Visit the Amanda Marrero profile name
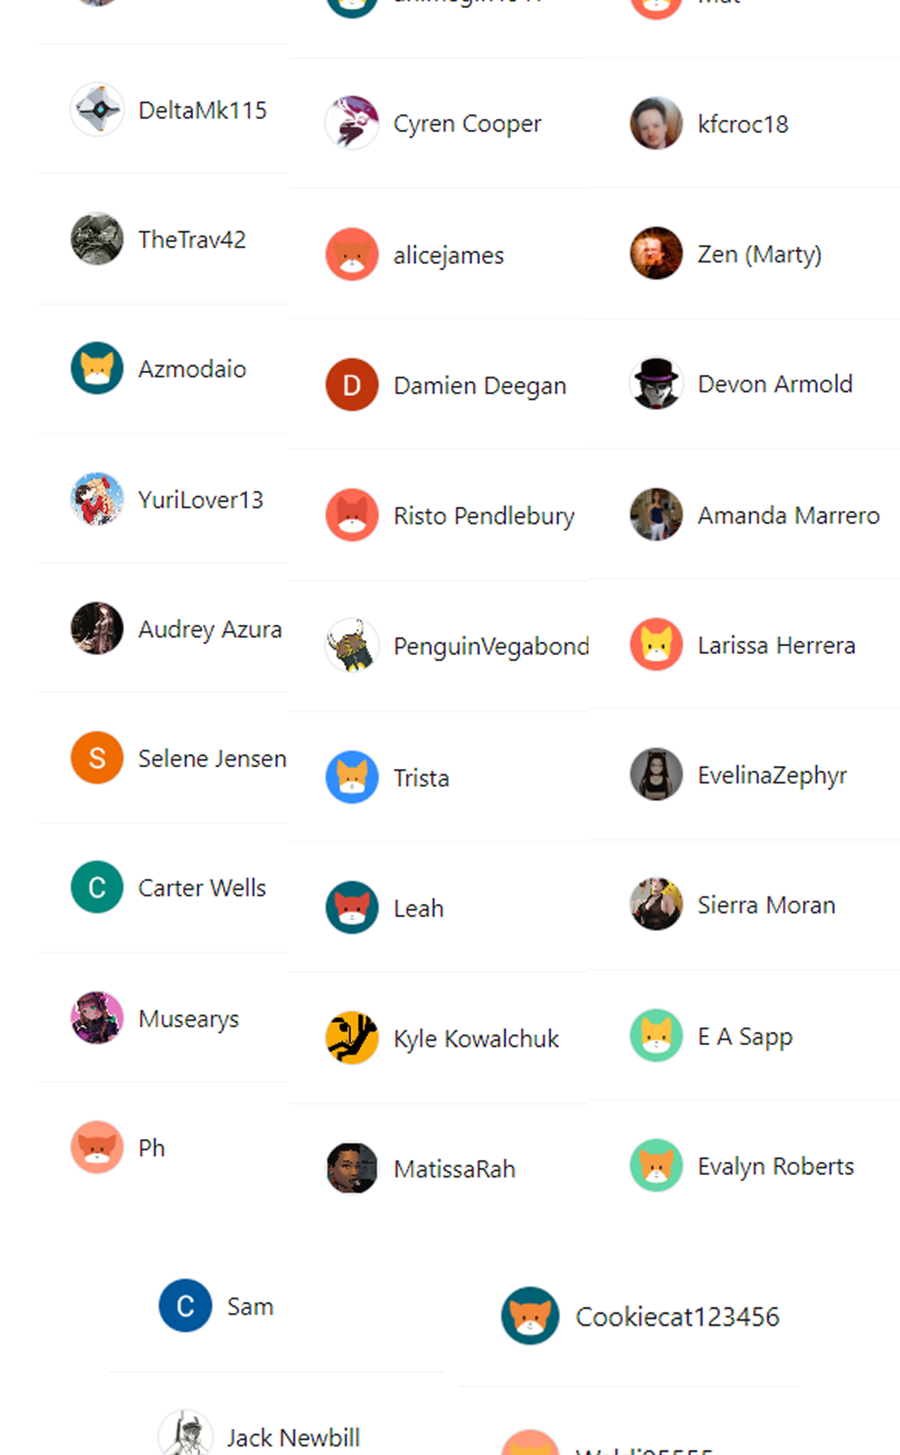The width and height of the screenshot is (900, 1455). pyautogui.click(x=789, y=515)
